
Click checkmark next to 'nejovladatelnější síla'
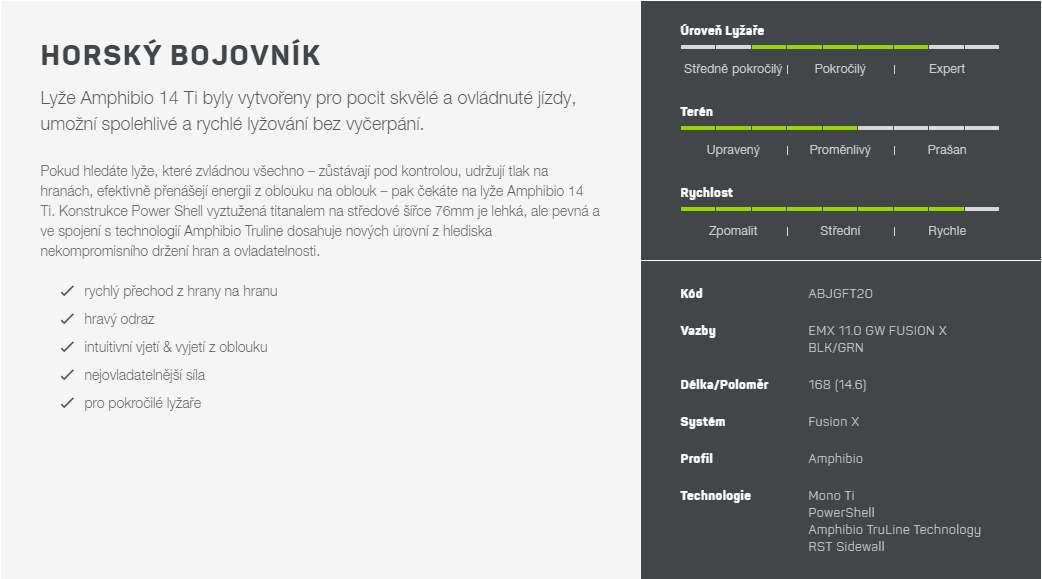tap(67, 375)
